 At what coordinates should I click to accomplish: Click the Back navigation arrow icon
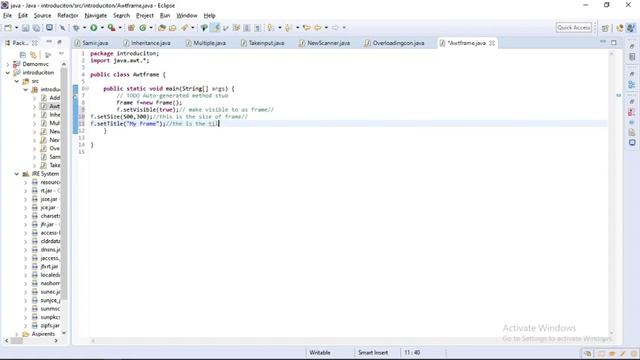[318, 28]
